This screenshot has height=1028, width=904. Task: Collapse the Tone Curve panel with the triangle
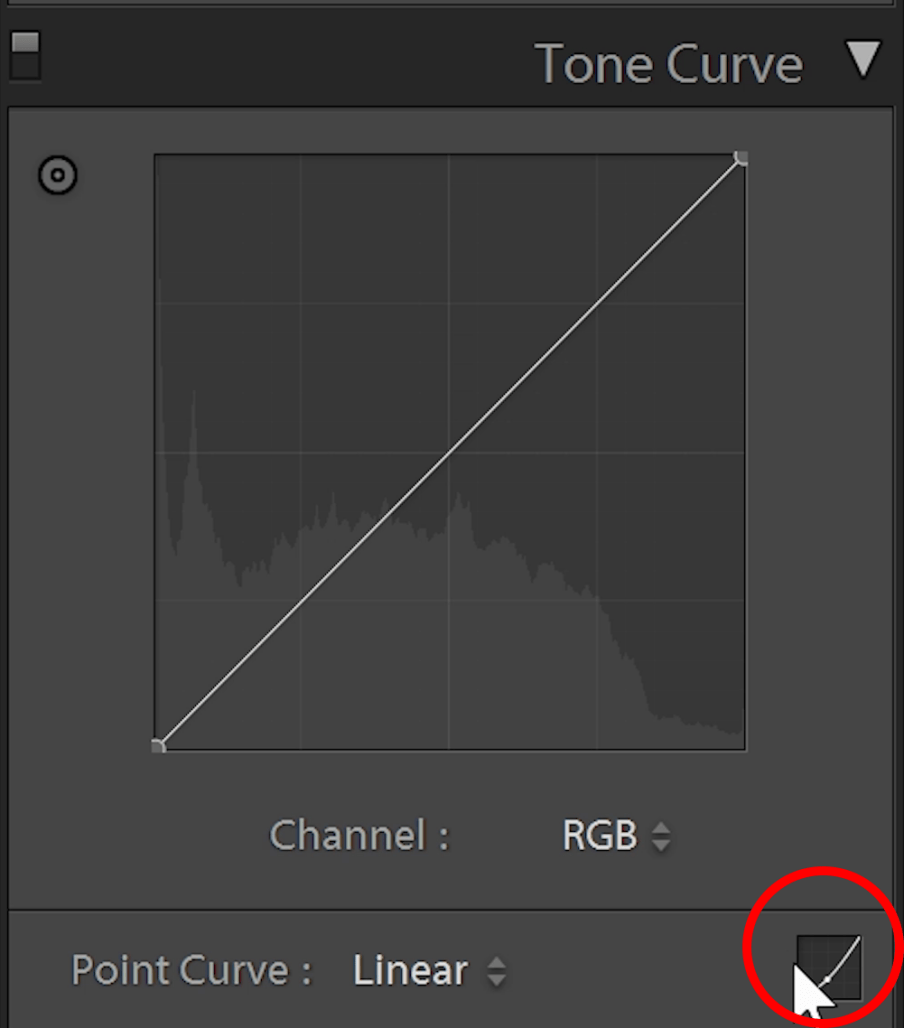click(862, 60)
